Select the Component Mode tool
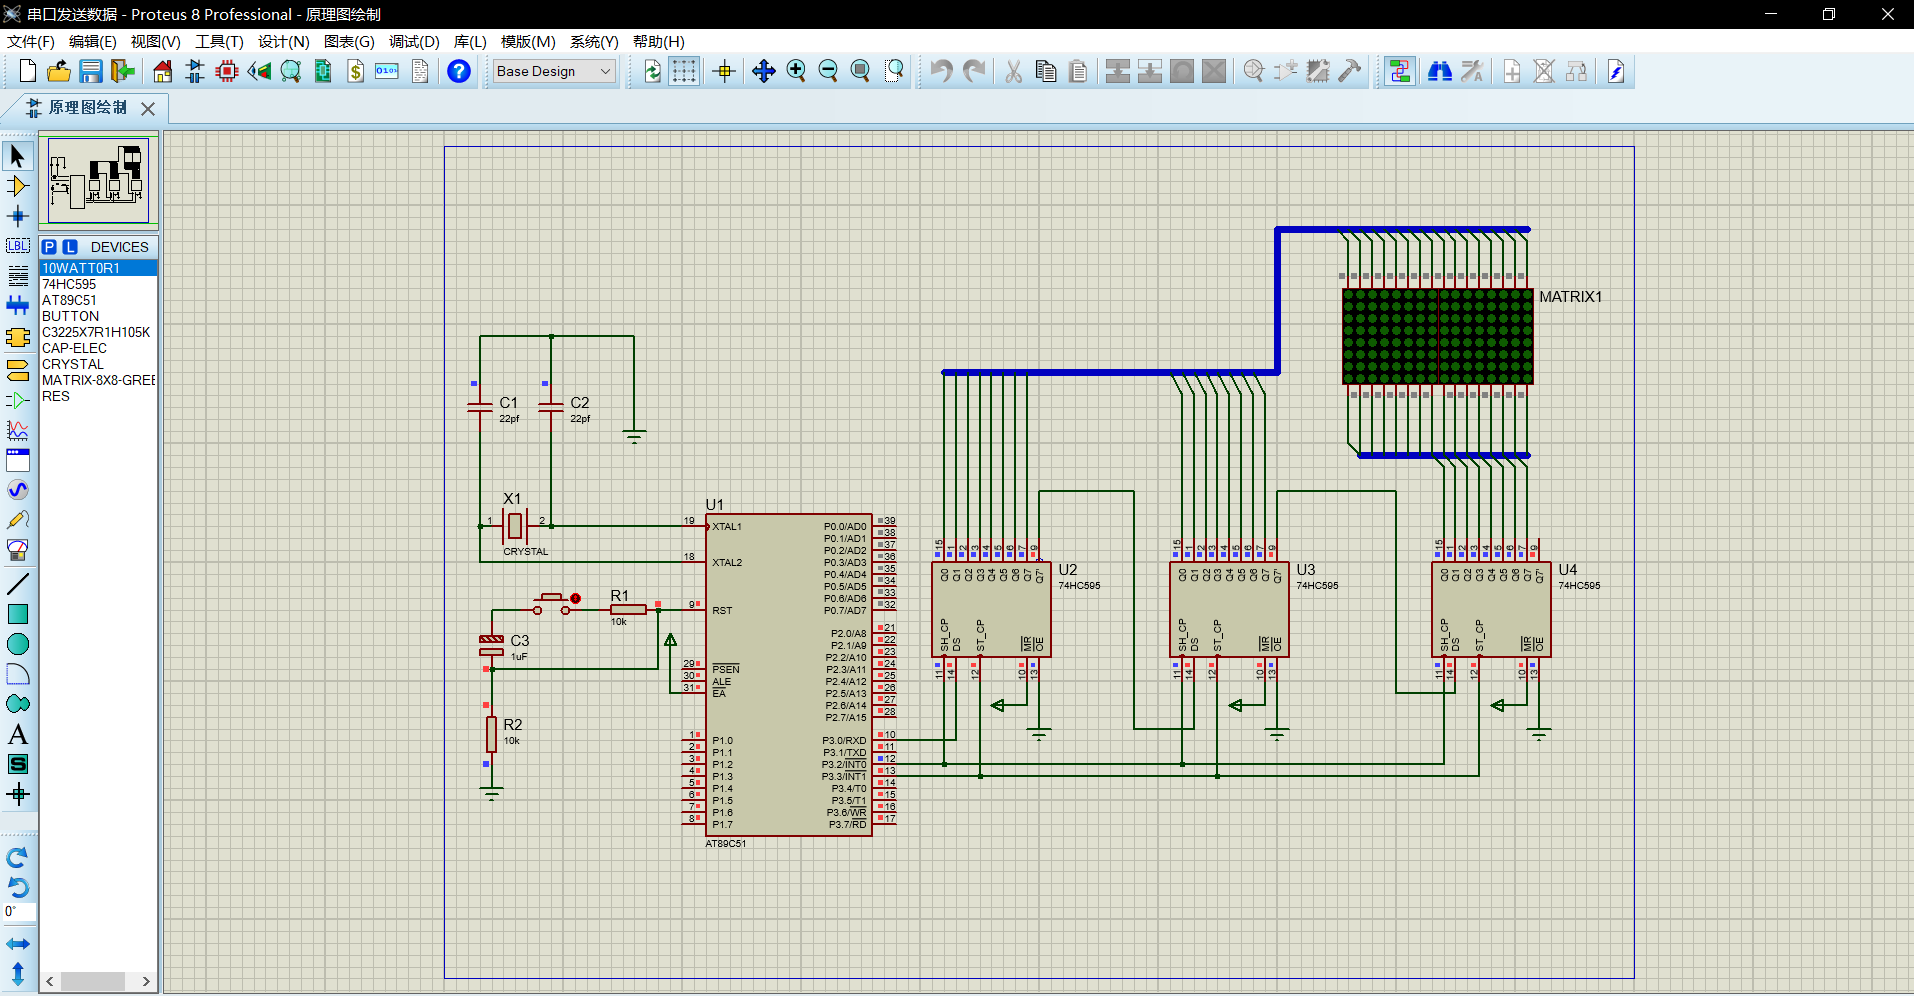 (x=18, y=186)
